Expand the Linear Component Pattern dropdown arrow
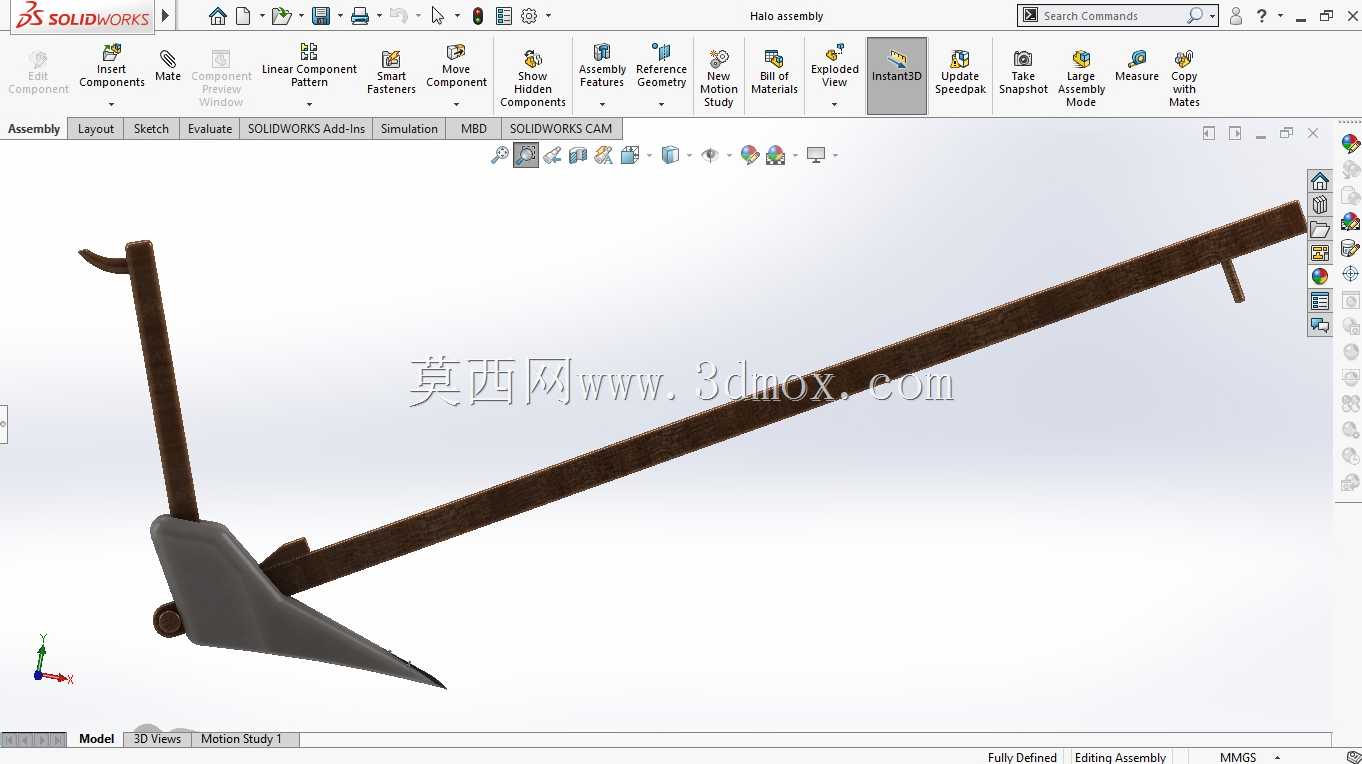The image size is (1362, 764). tap(309, 104)
